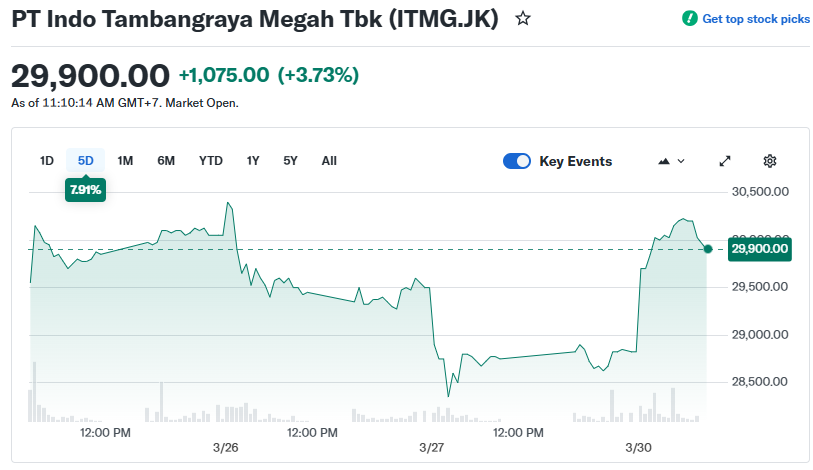Toggle the Key Events switch

pos(517,161)
